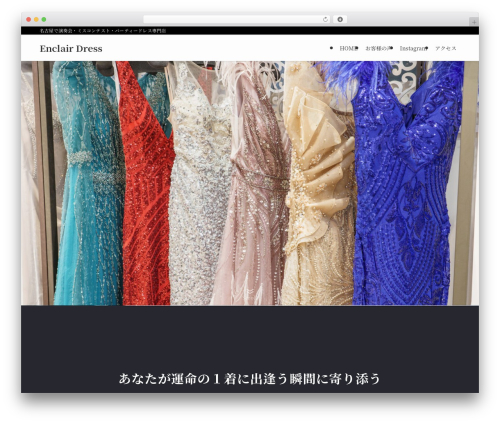Close window with red button
Screen dimensions: 500x423
click(x=29, y=20)
